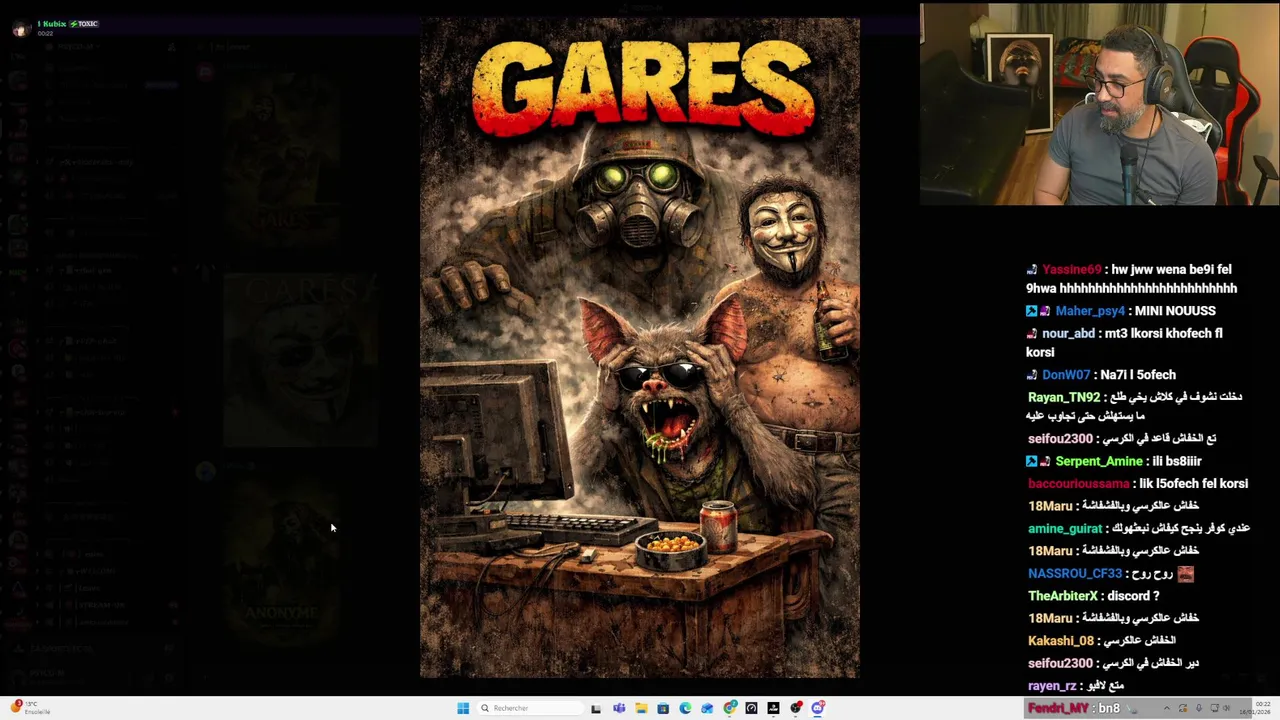Click the sync-status tray icon

coord(1183,708)
